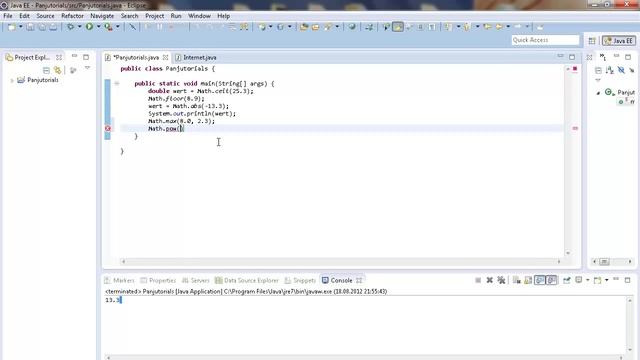Open the Refactor menu
This screenshot has width=640, height=360.
coord(72,16)
